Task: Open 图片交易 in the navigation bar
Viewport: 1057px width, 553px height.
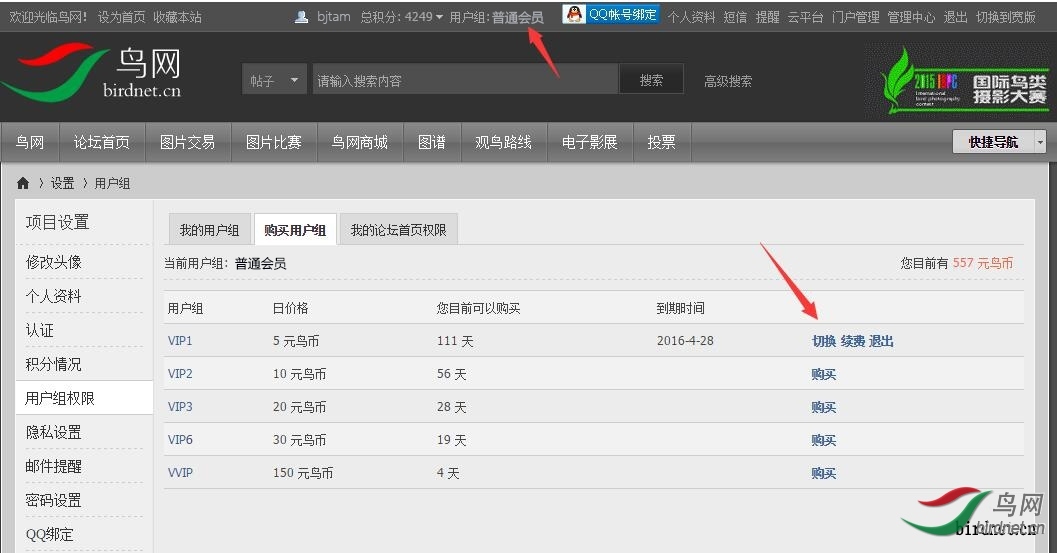Action: [x=187, y=142]
